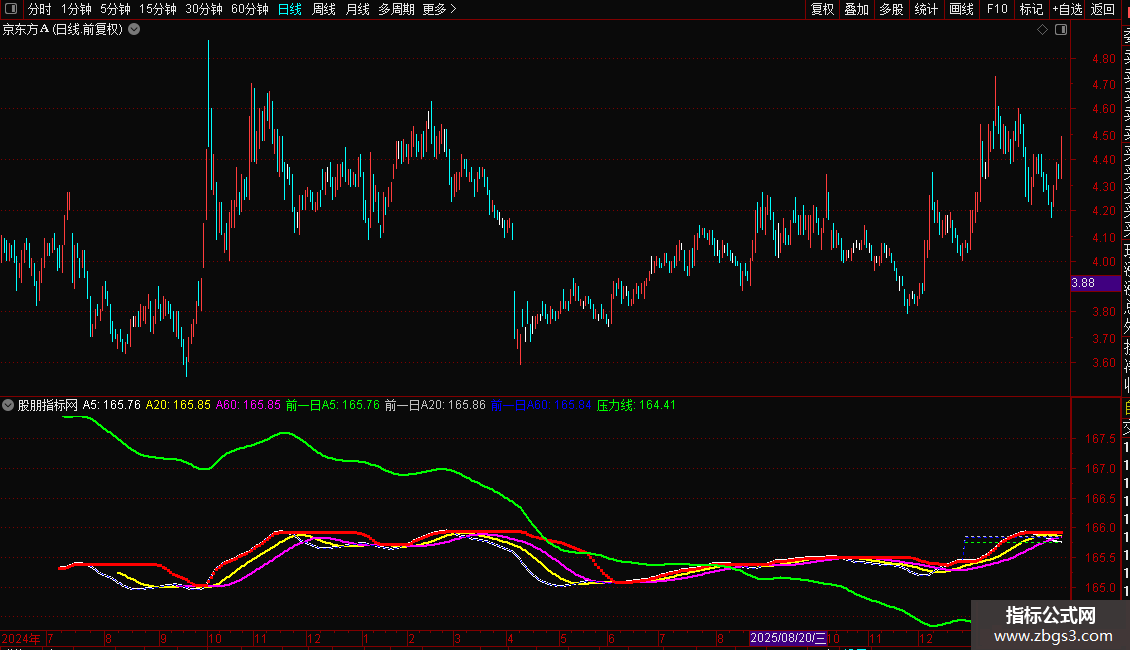Click the A60: 165.85 value
The height and width of the screenshot is (650, 1130).
(248, 405)
